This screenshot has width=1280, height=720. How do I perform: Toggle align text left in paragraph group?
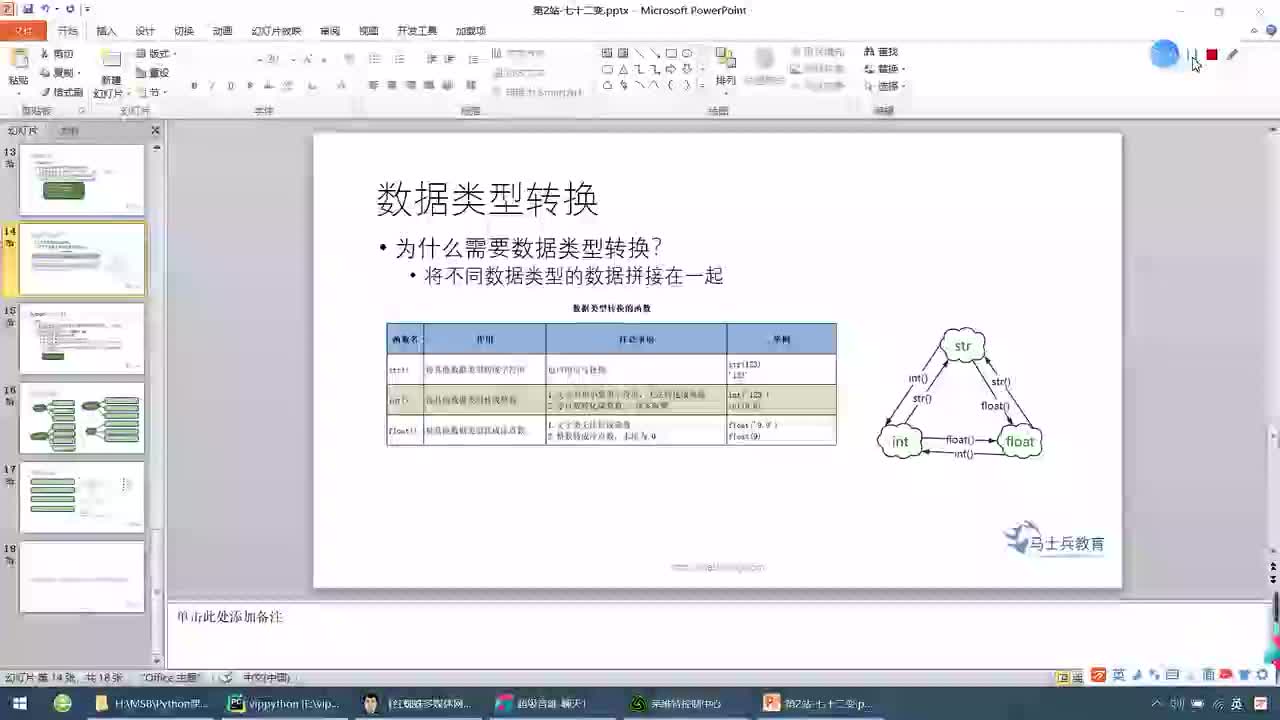pyautogui.click(x=374, y=86)
